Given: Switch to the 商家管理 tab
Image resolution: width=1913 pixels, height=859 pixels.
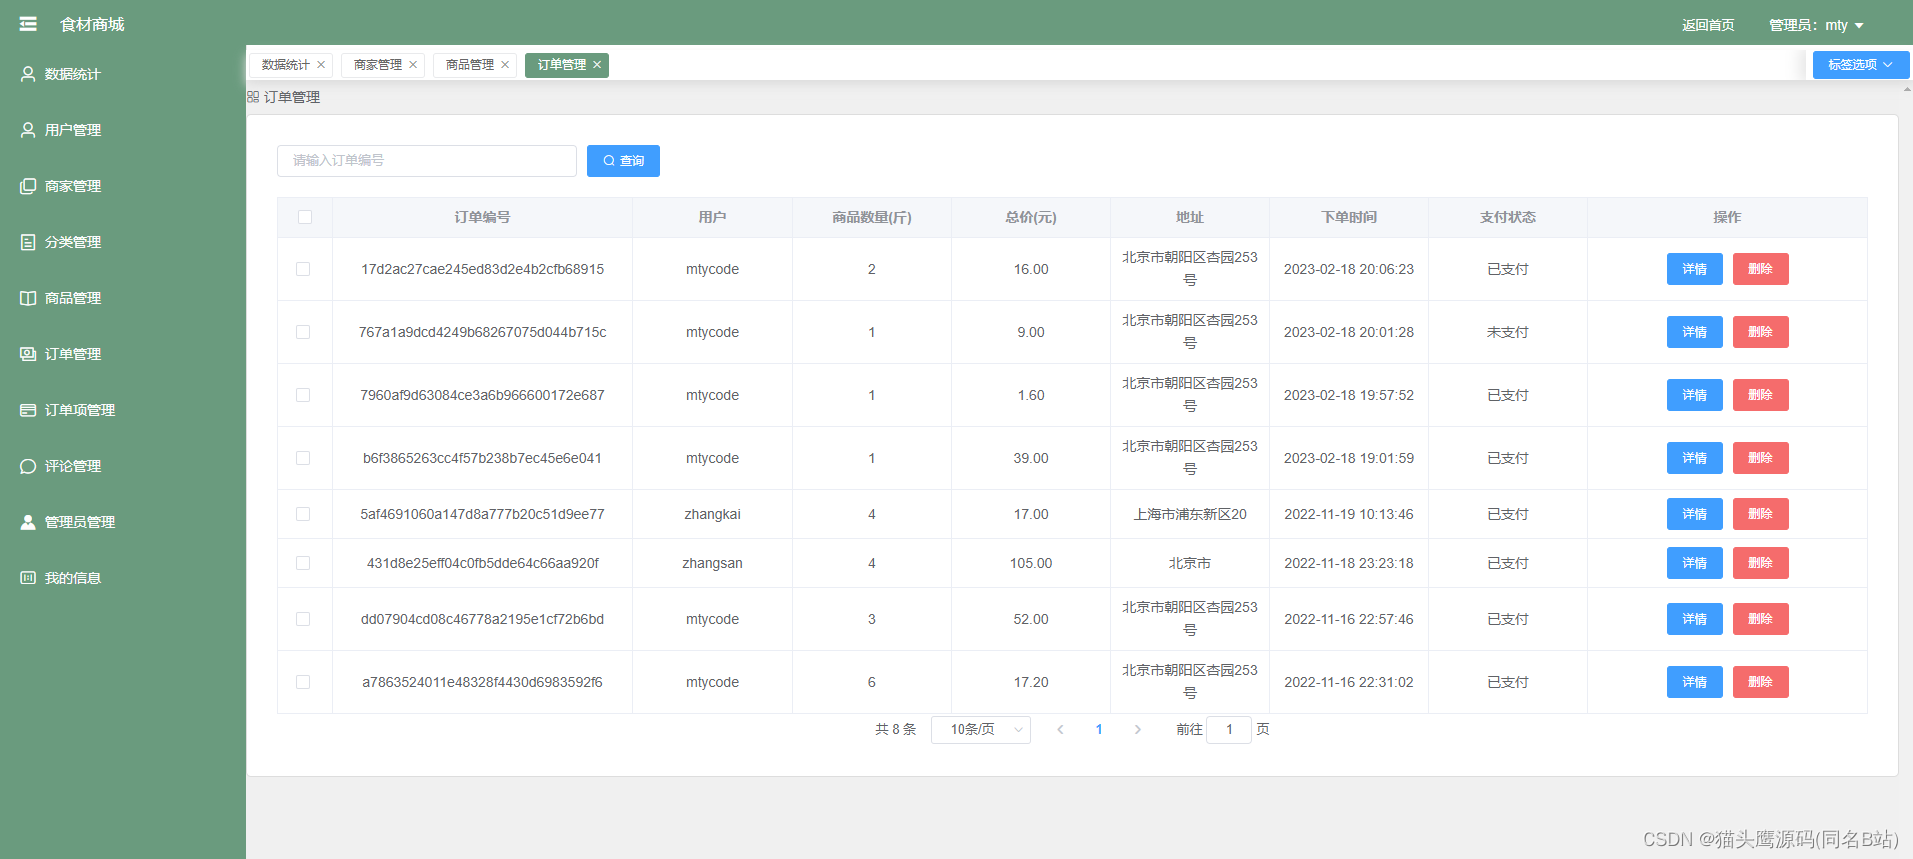Looking at the screenshot, I should pos(378,65).
